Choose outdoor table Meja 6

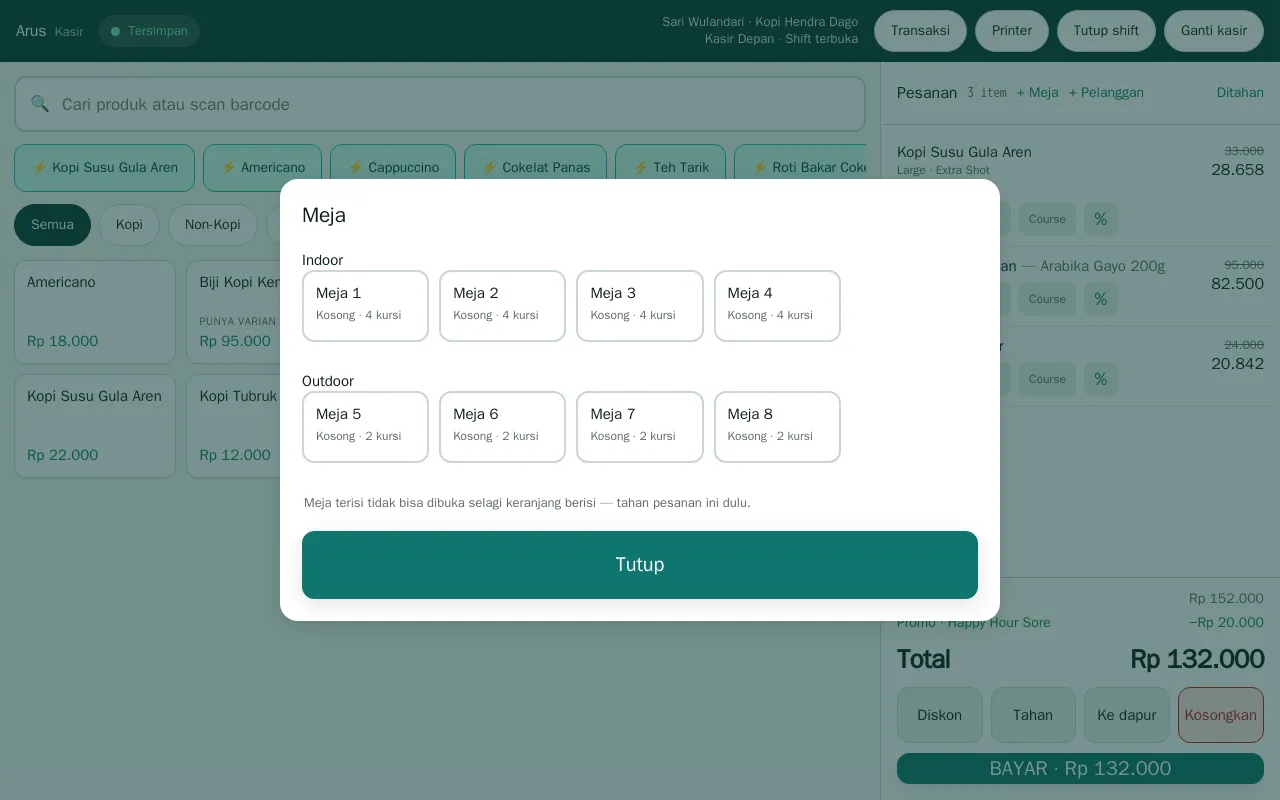point(502,427)
